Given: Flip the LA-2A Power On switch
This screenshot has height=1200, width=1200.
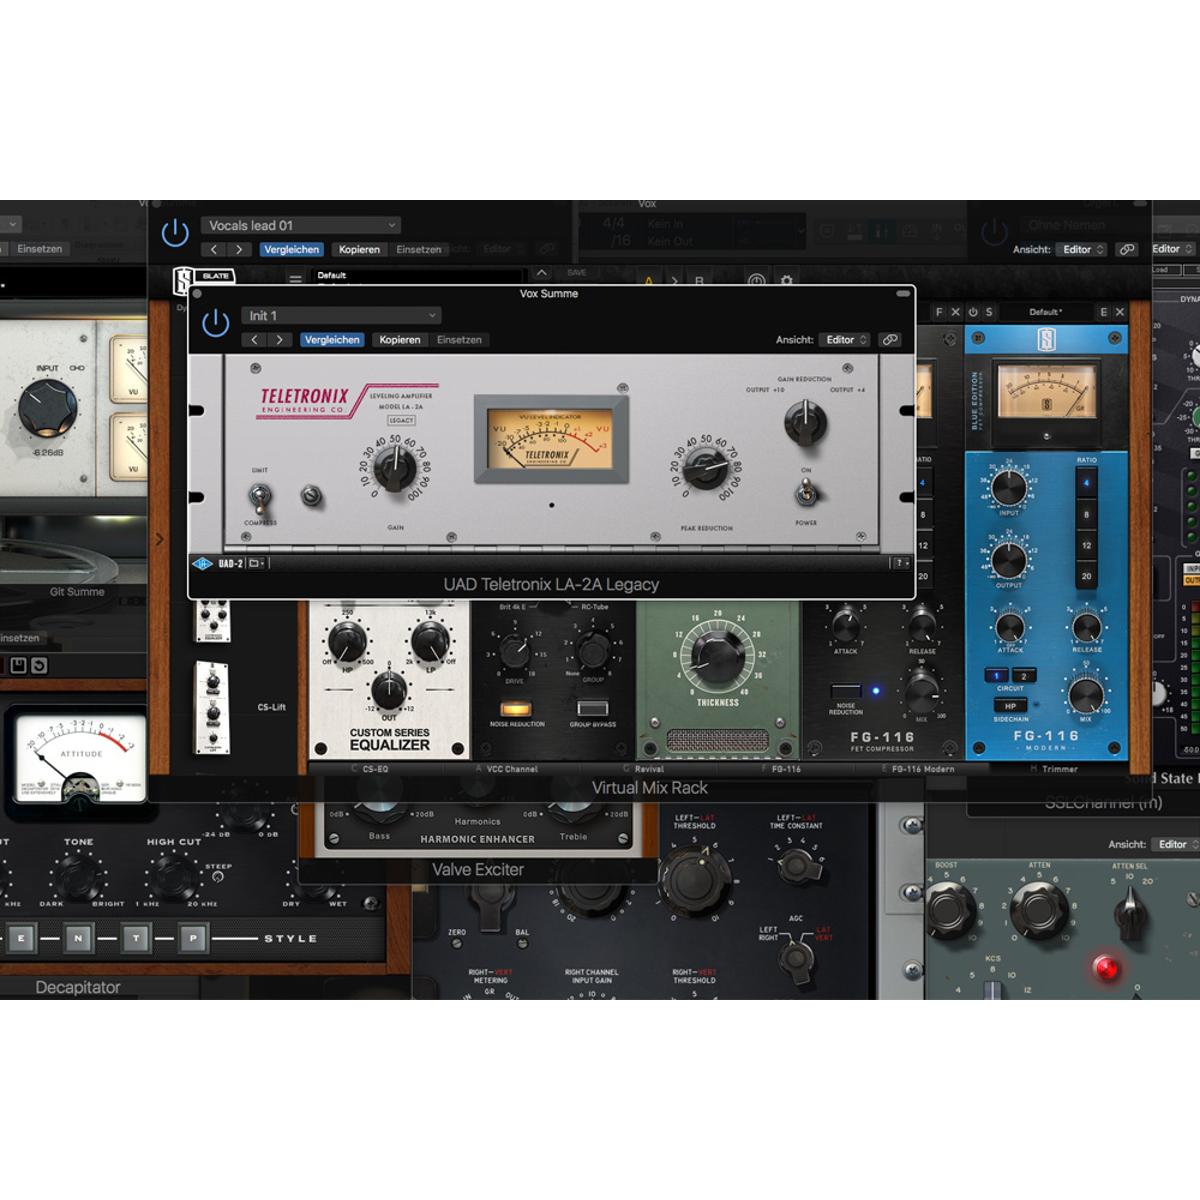Looking at the screenshot, I should pos(805,492).
